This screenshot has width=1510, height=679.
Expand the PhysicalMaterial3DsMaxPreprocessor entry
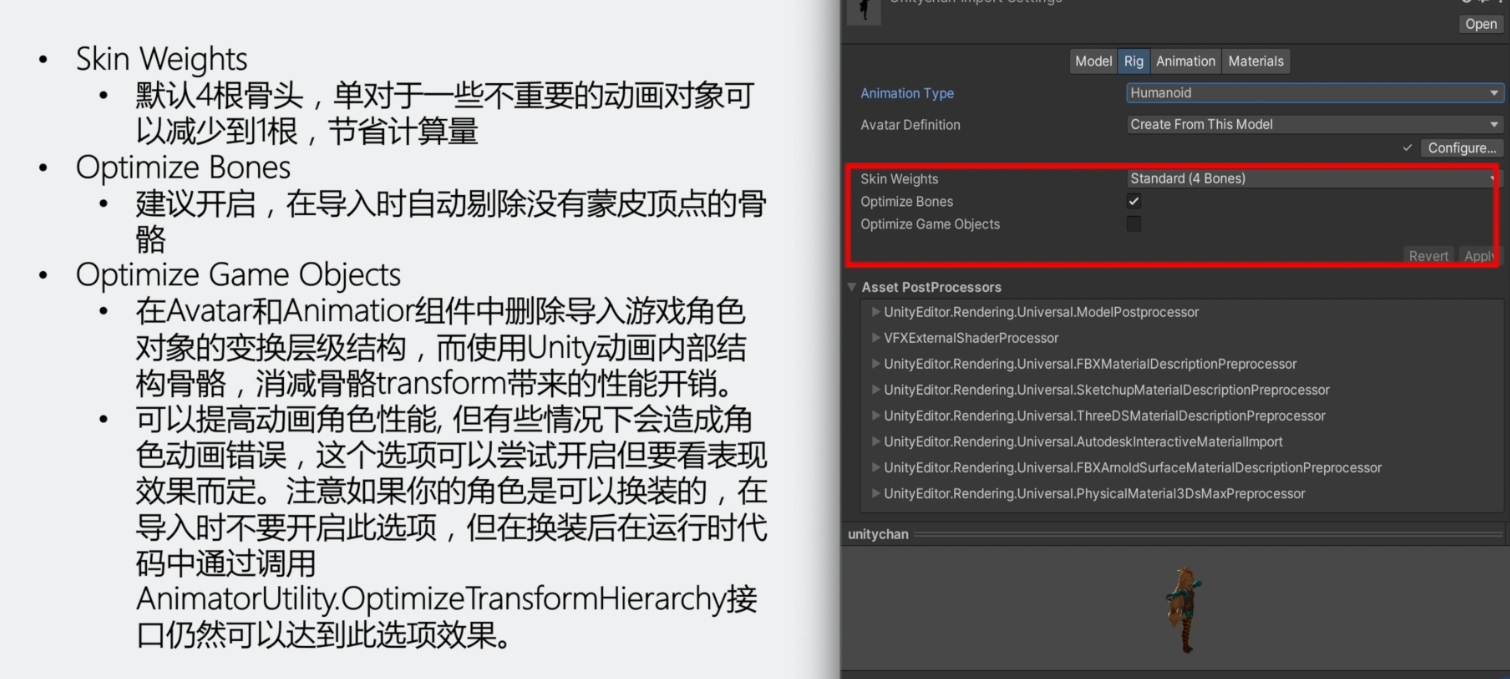pos(877,494)
